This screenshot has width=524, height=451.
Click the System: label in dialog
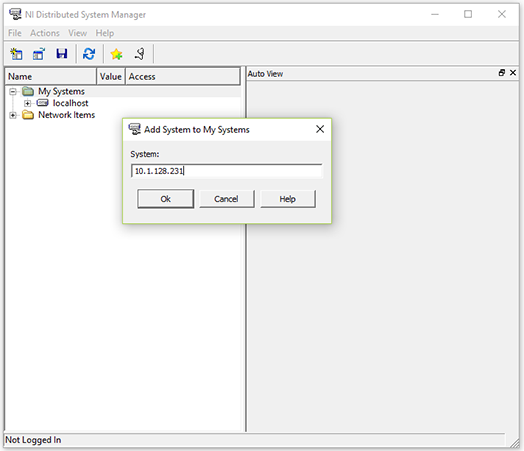(x=145, y=154)
